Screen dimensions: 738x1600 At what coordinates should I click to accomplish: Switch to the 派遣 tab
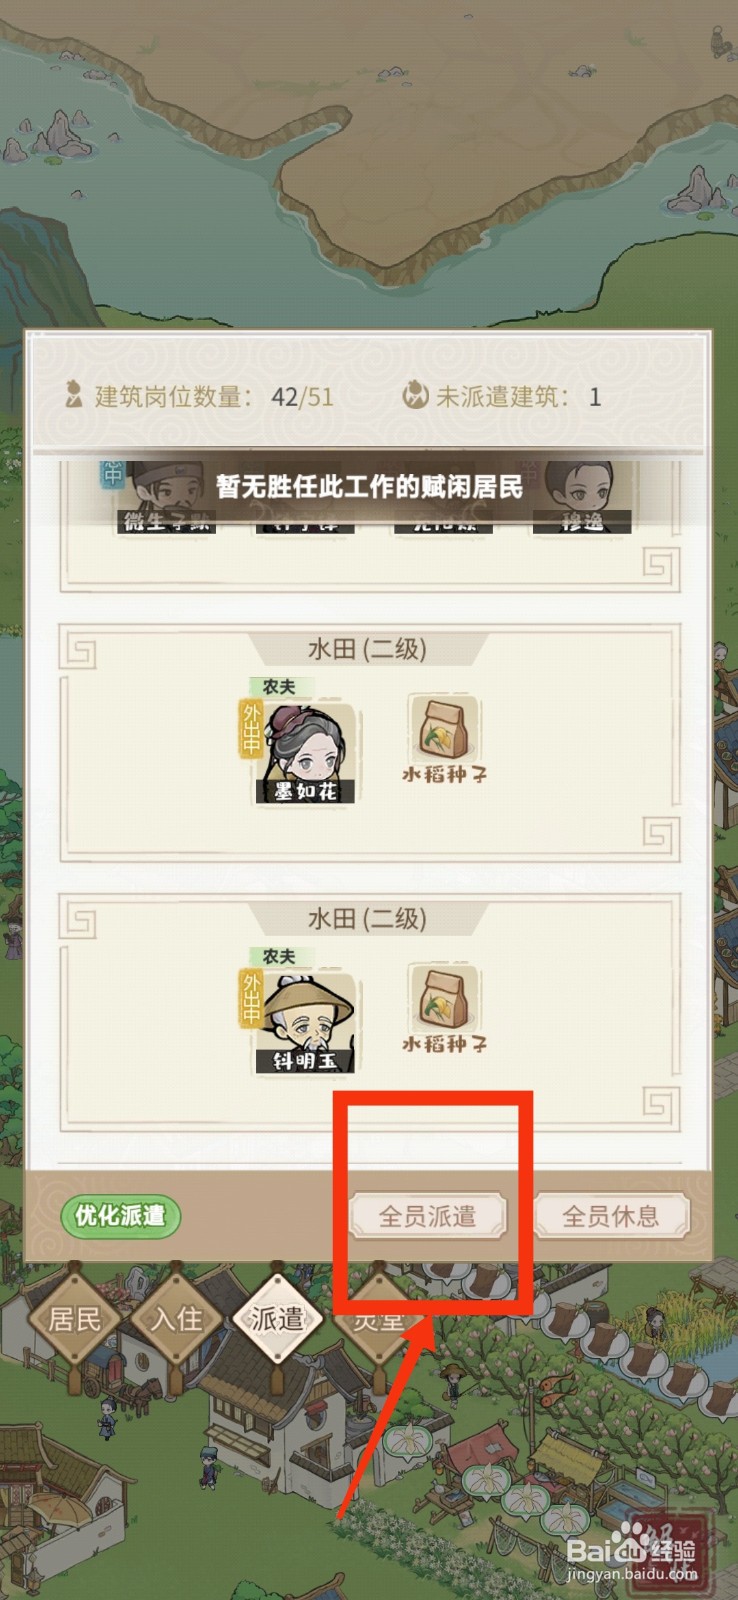(x=277, y=1319)
